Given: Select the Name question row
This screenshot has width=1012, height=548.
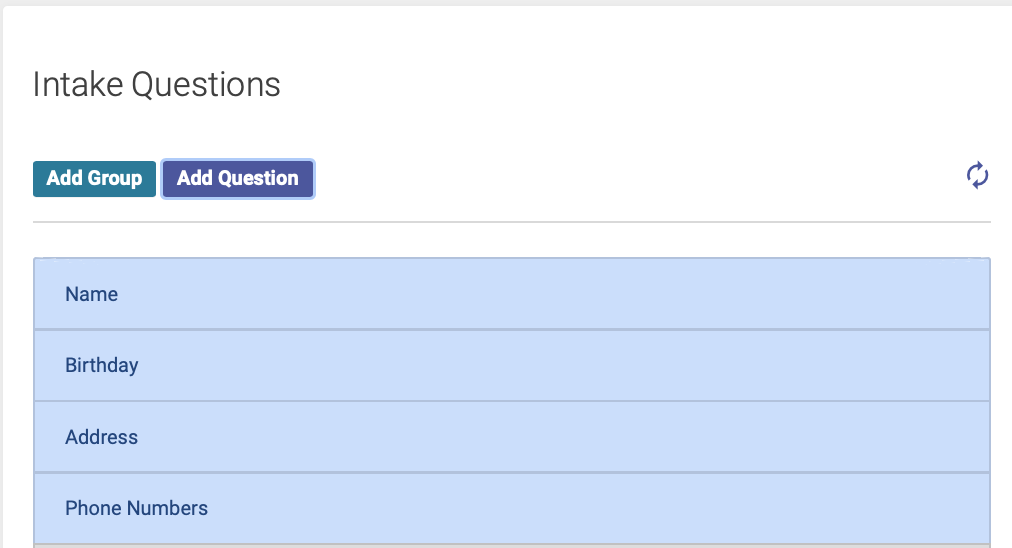Looking at the screenshot, I should click(512, 294).
